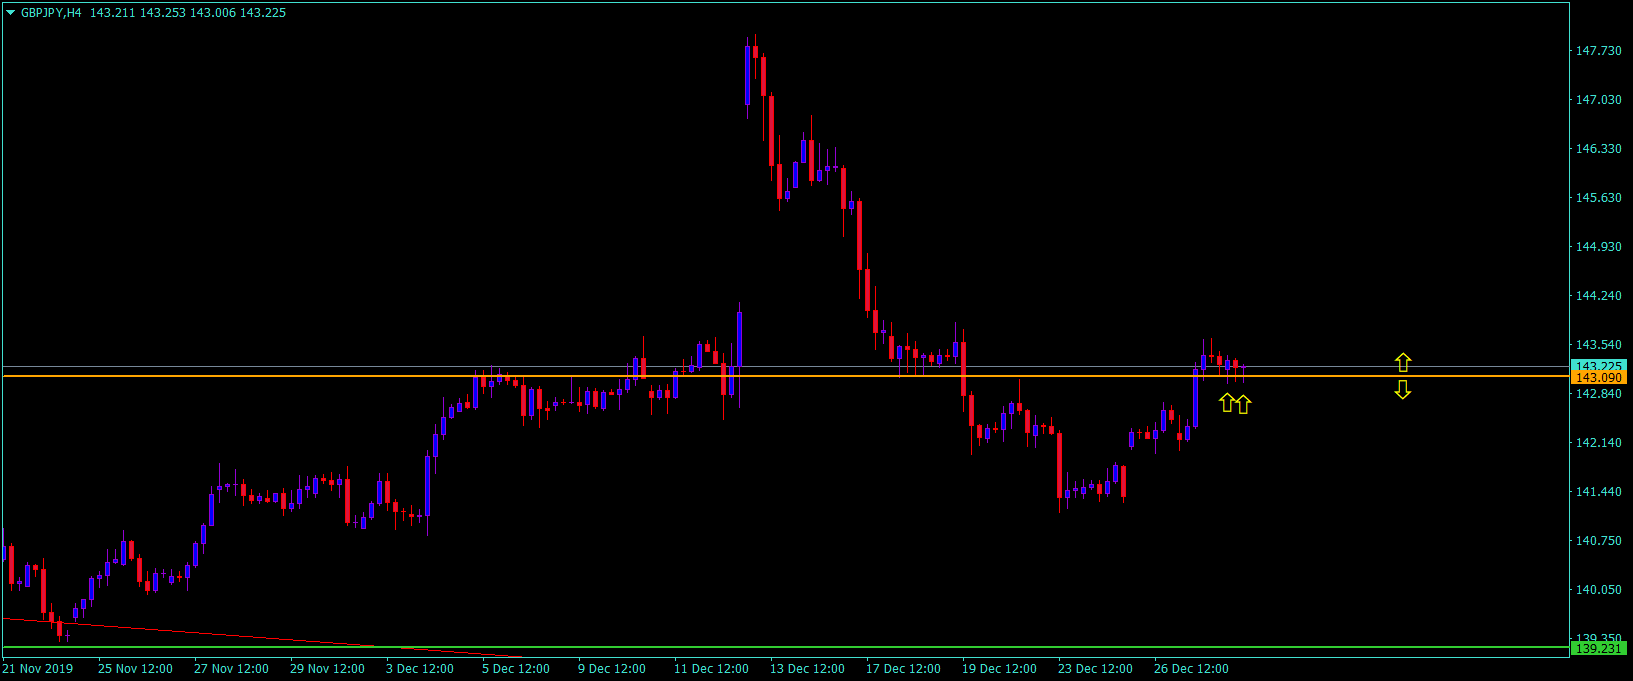Click the 146.330 price axis label

point(1599,149)
